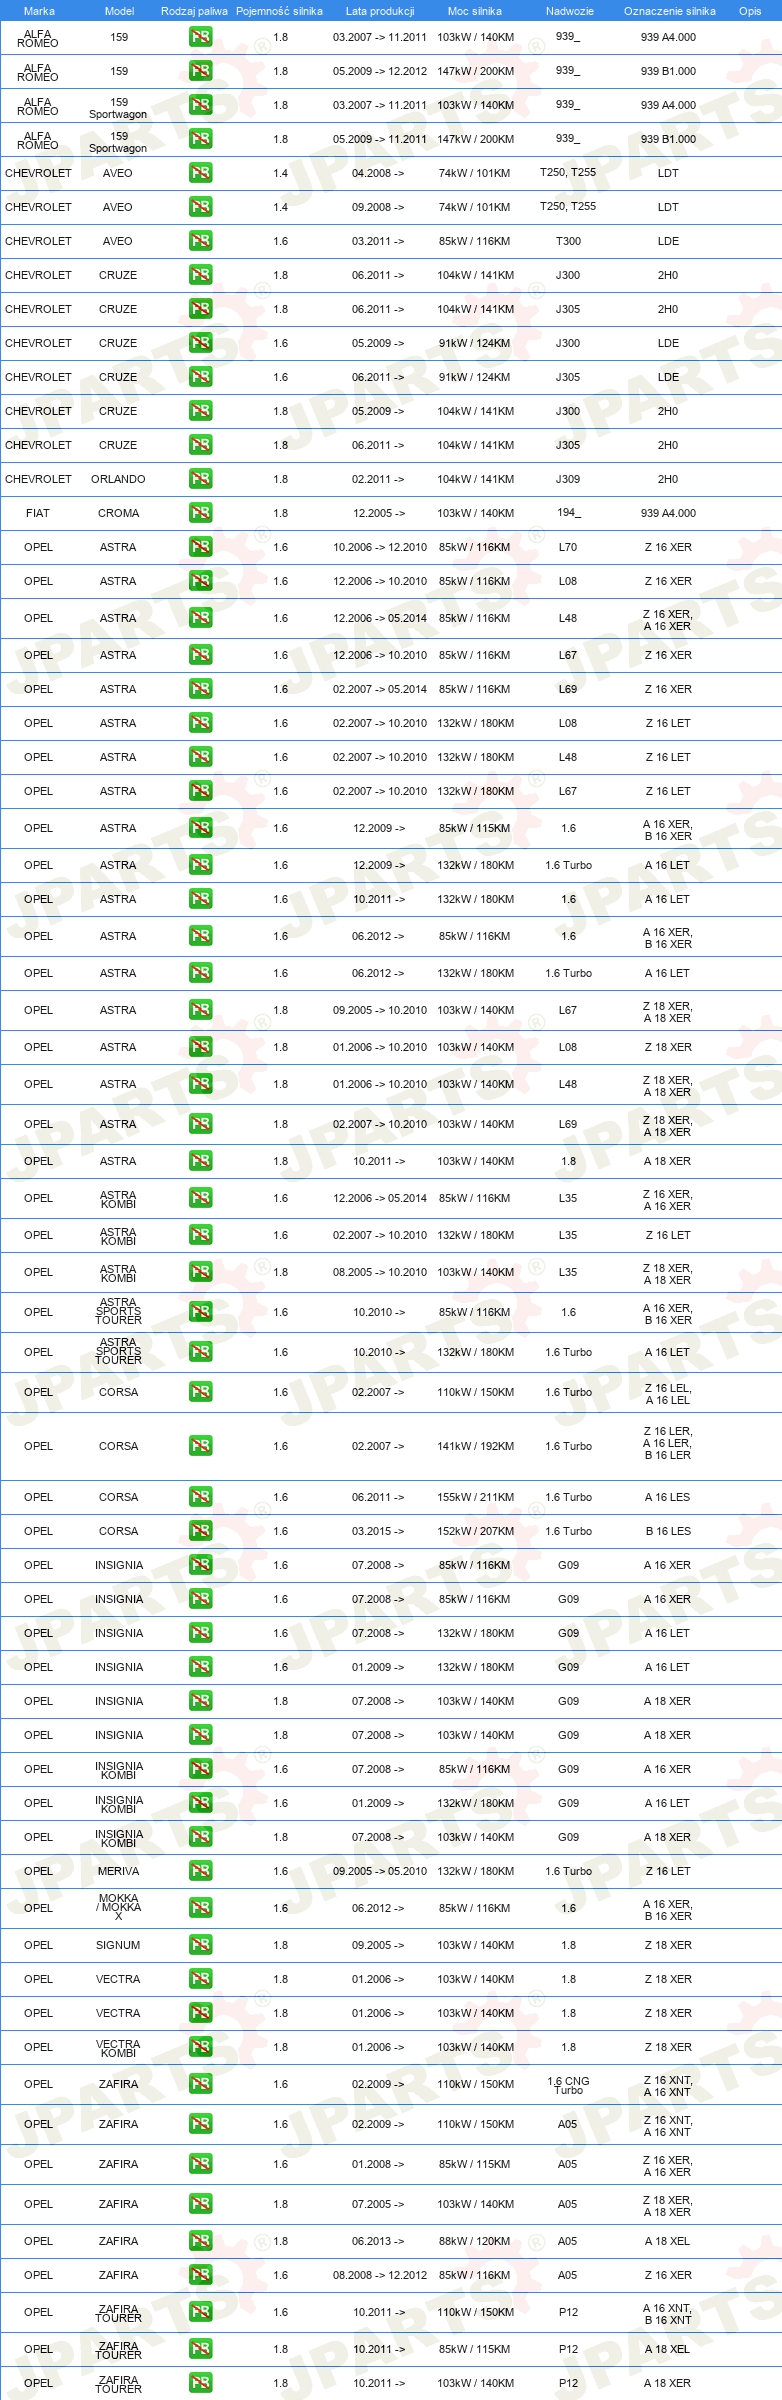Screen dimensions: 782x2400
Task: Click production date 12.2005 ->
Action: click(x=379, y=513)
